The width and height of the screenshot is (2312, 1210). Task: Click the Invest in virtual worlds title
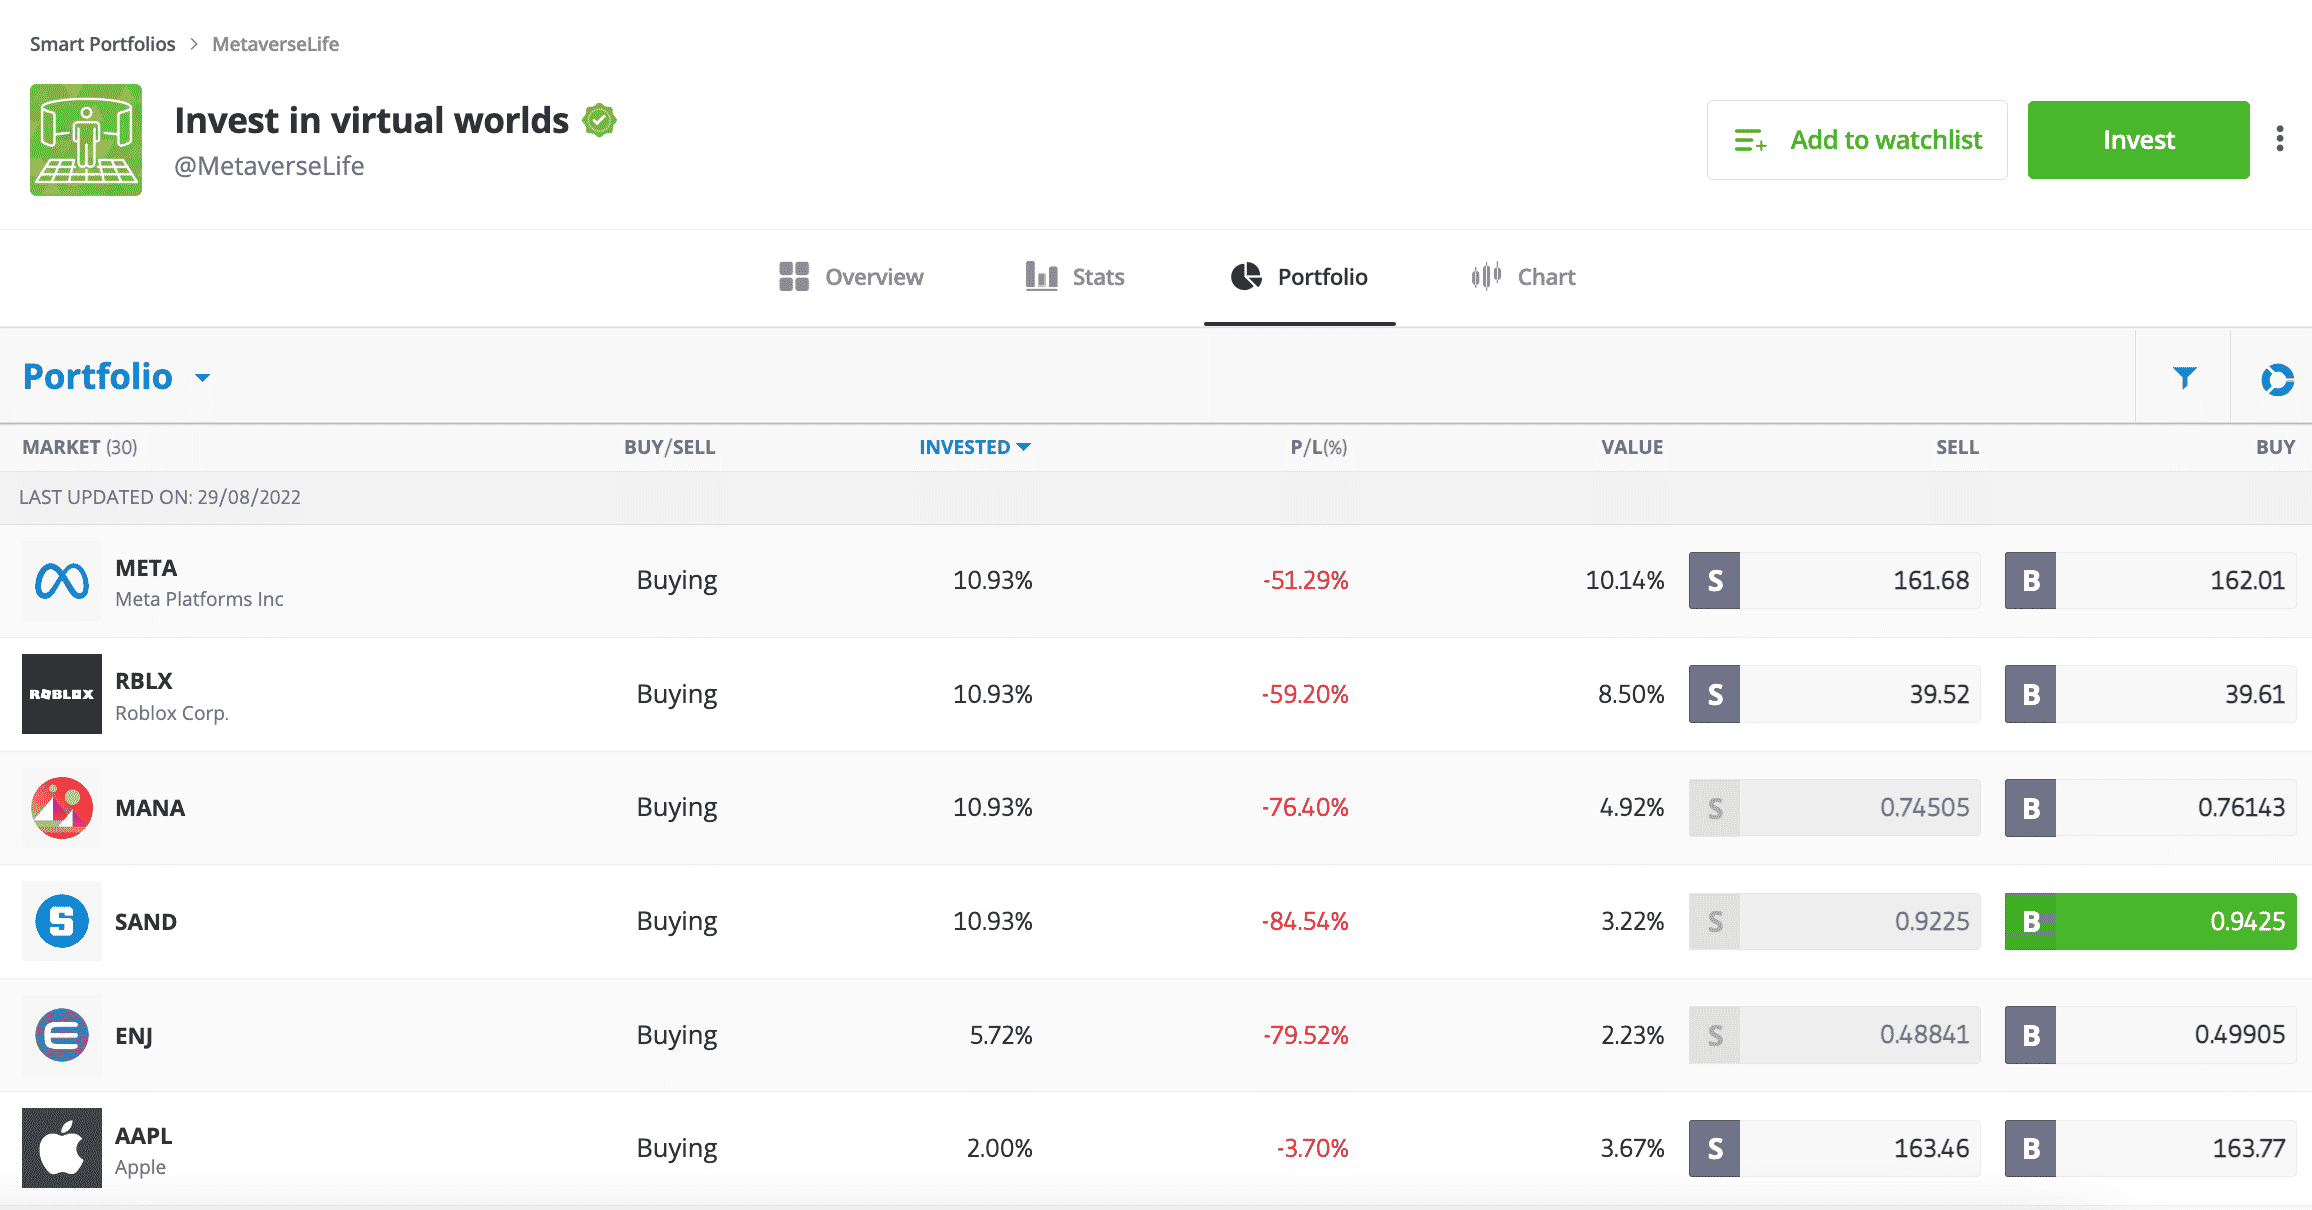[x=371, y=121]
